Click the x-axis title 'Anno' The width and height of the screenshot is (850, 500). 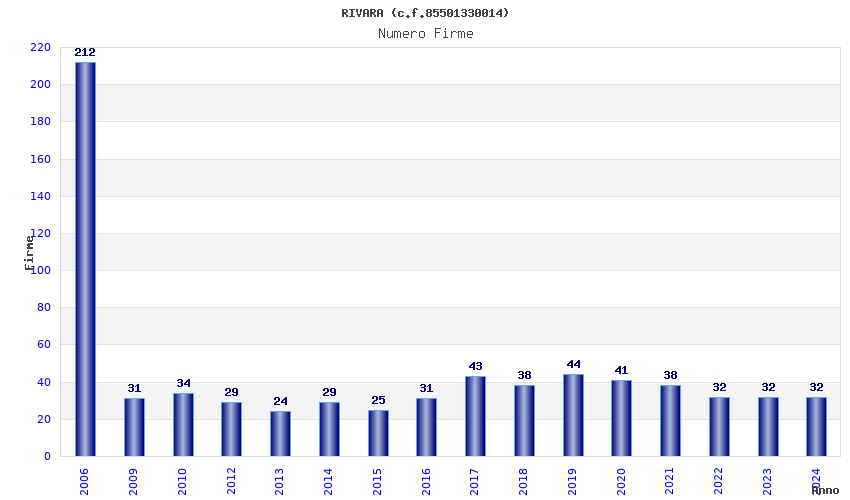tap(825, 490)
